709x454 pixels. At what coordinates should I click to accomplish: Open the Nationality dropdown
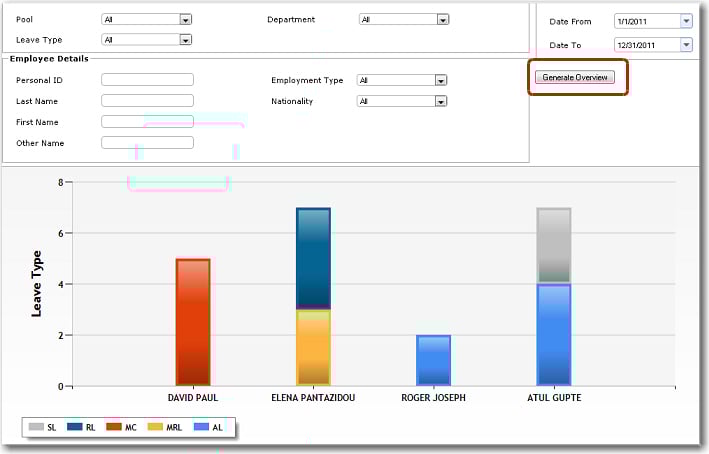[x=440, y=101]
